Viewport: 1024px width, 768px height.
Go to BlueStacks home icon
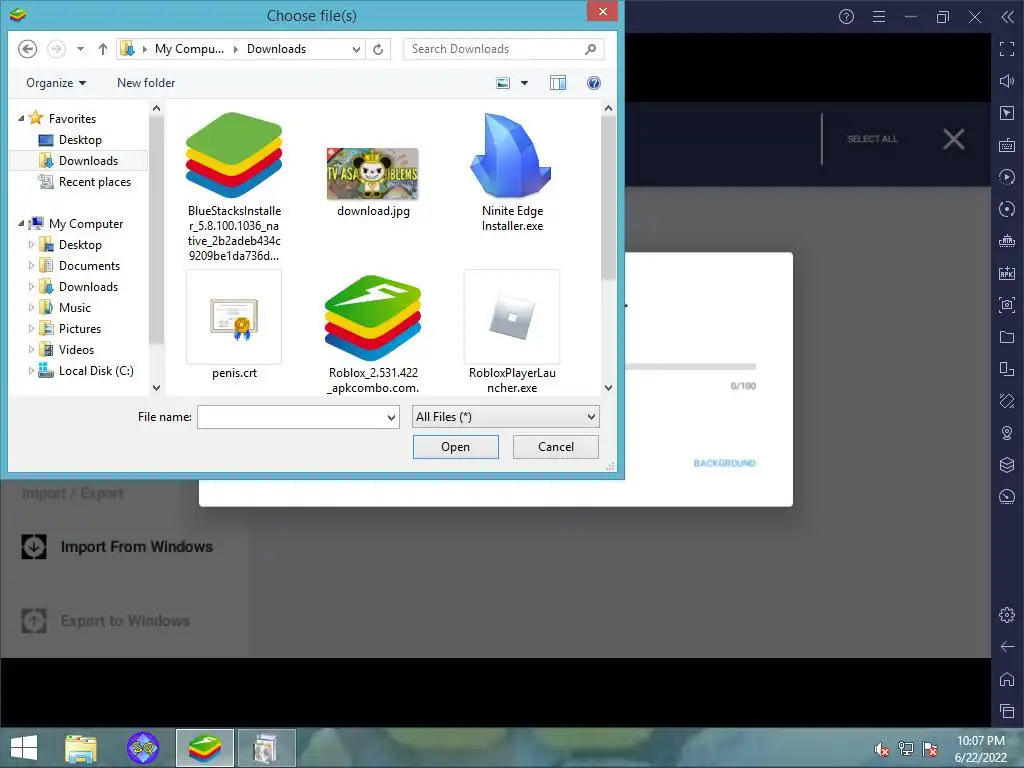pyautogui.click(x=1007, y=679)
